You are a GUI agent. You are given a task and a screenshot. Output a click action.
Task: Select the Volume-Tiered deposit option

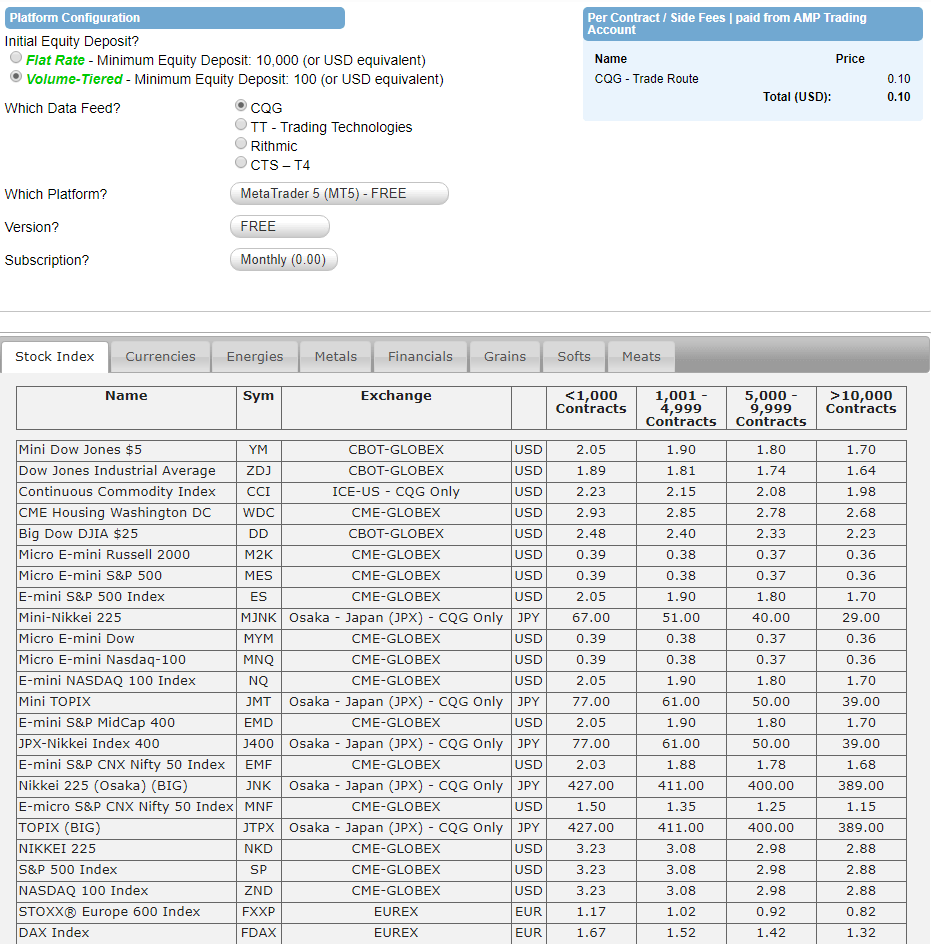pos(16,76)
